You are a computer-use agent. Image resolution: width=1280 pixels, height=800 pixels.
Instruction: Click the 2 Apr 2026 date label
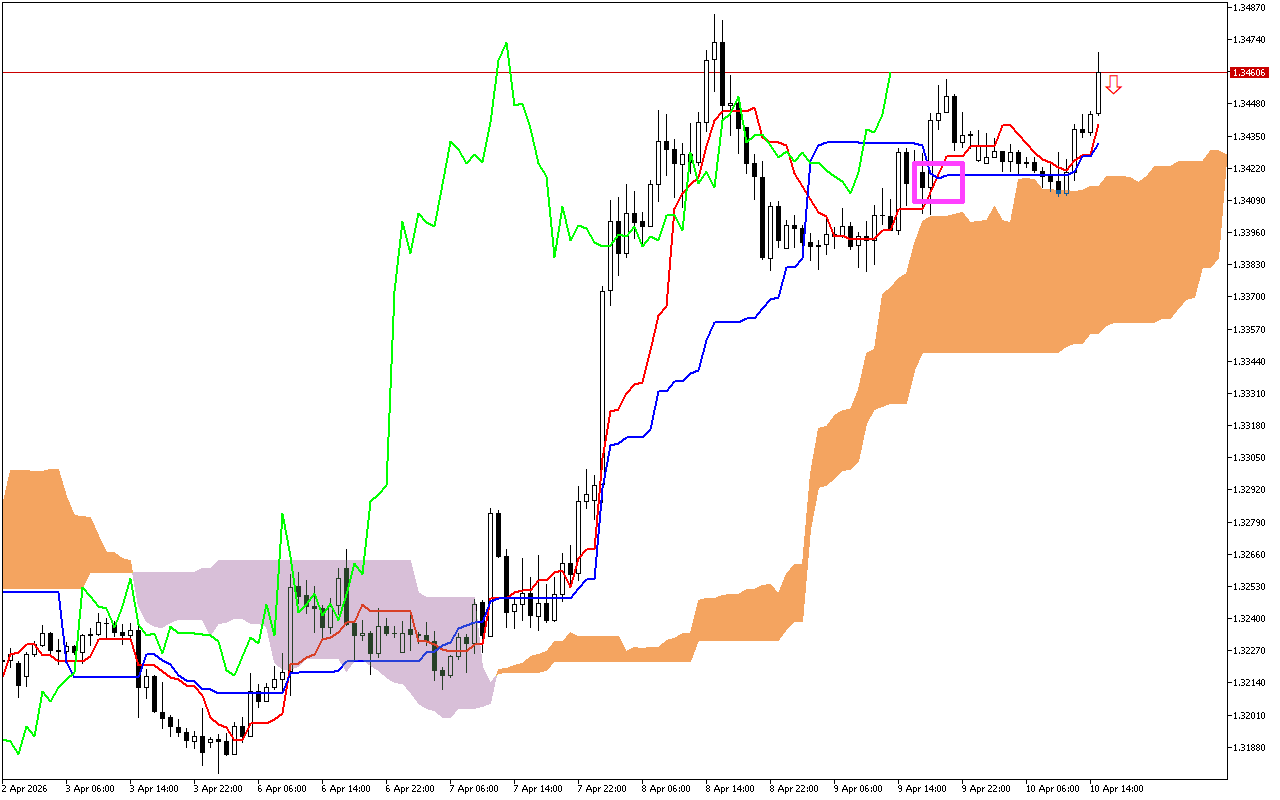26,788
